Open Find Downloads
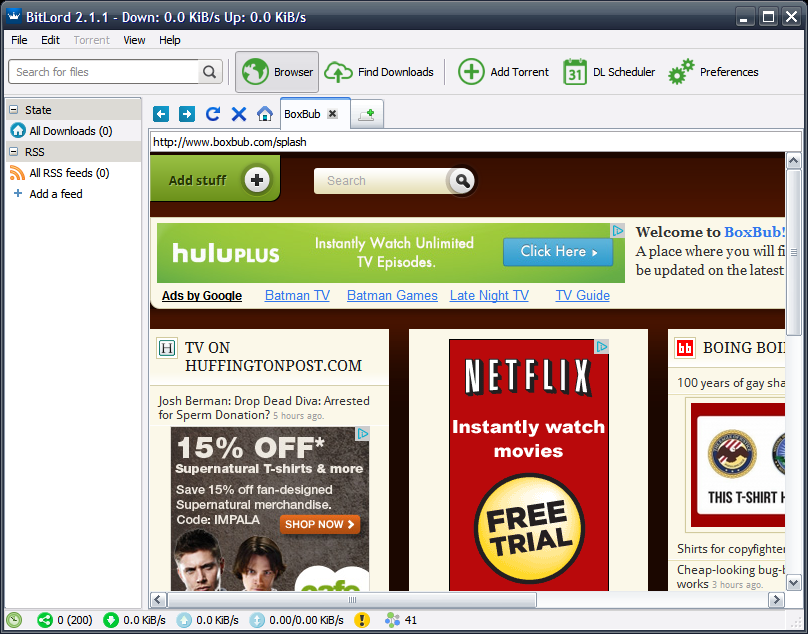Viewport: 808px width, 634px height. (x=379, y=72)
